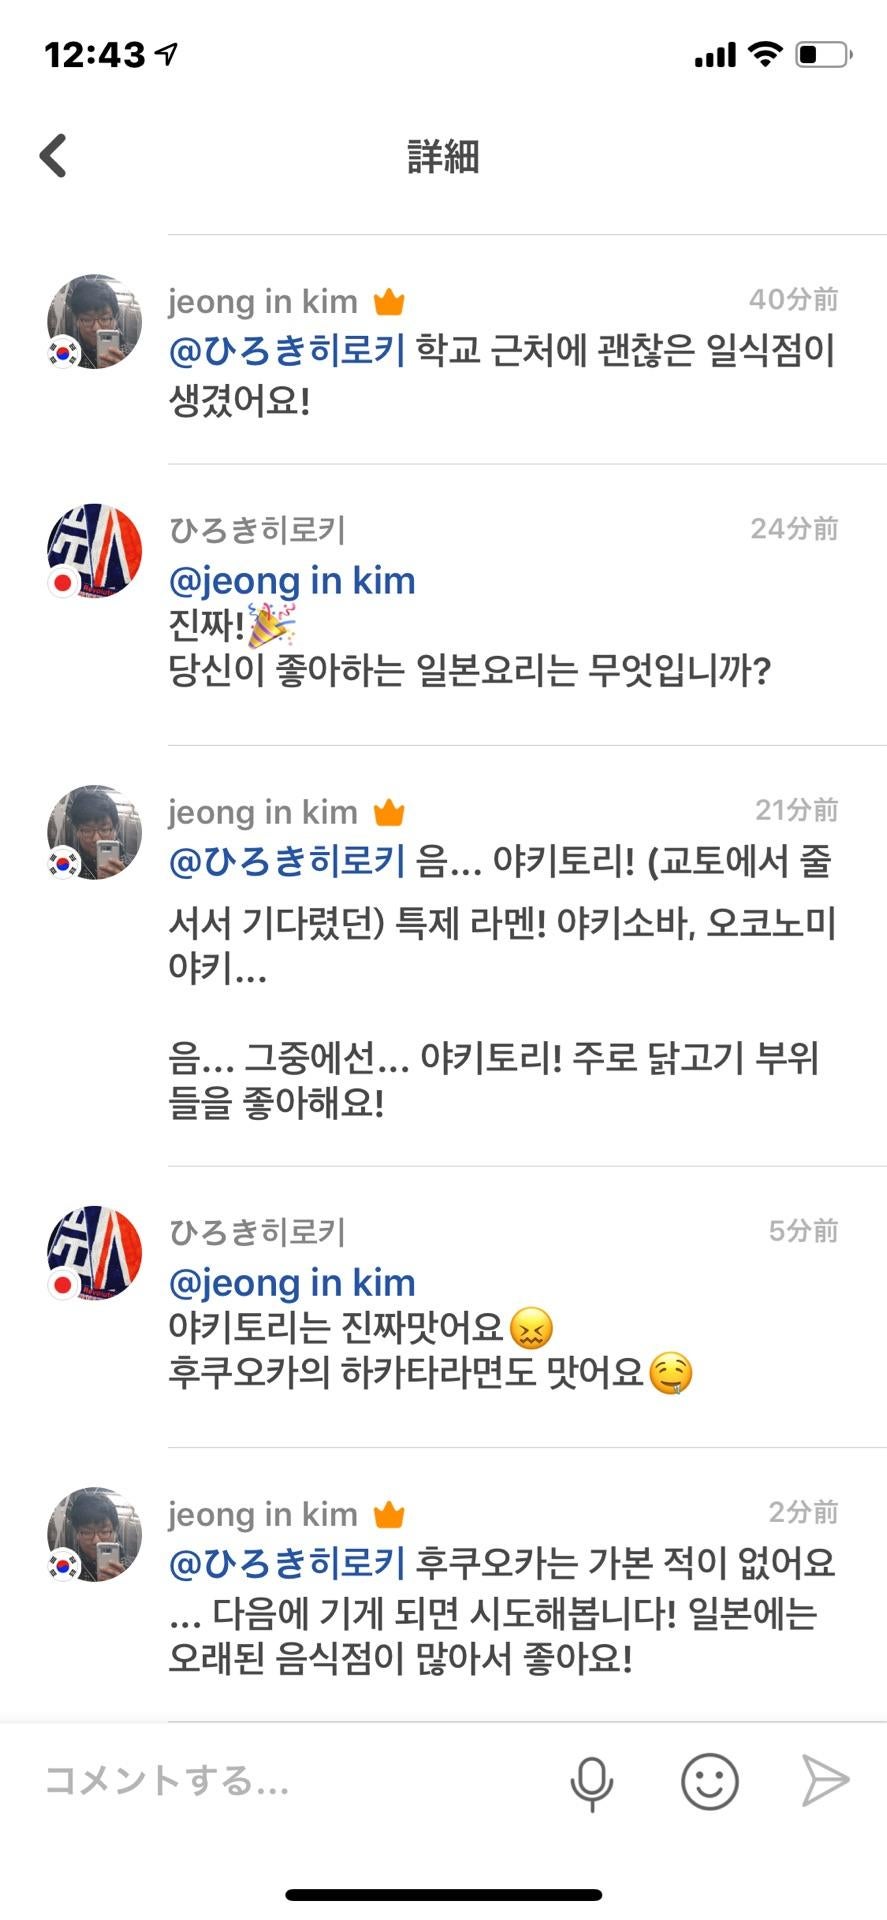This screenshot has width=887, height=1920.
Task: Open ひろき히로키's avatar in the 5分前 comment
Action: [94, 1254]
